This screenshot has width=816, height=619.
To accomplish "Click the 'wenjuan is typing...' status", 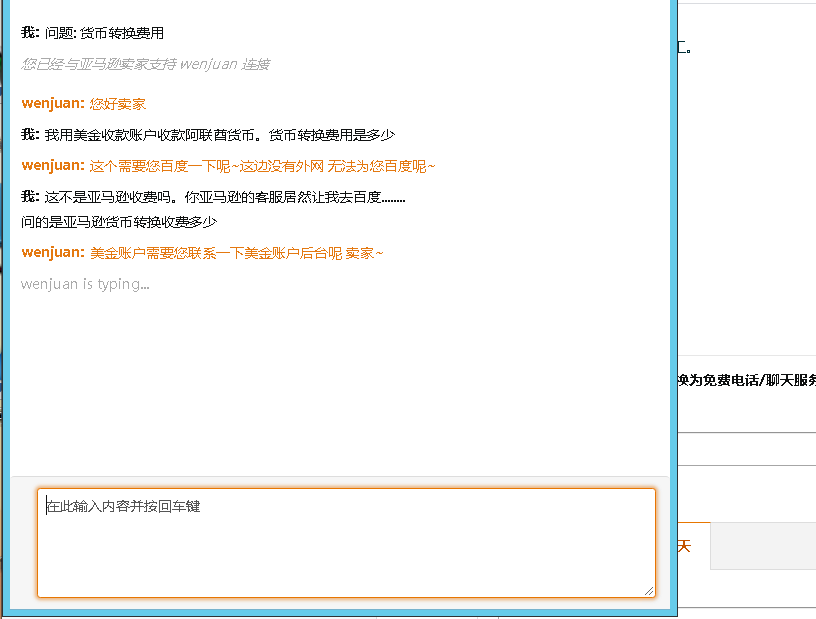I will [85, 284].
